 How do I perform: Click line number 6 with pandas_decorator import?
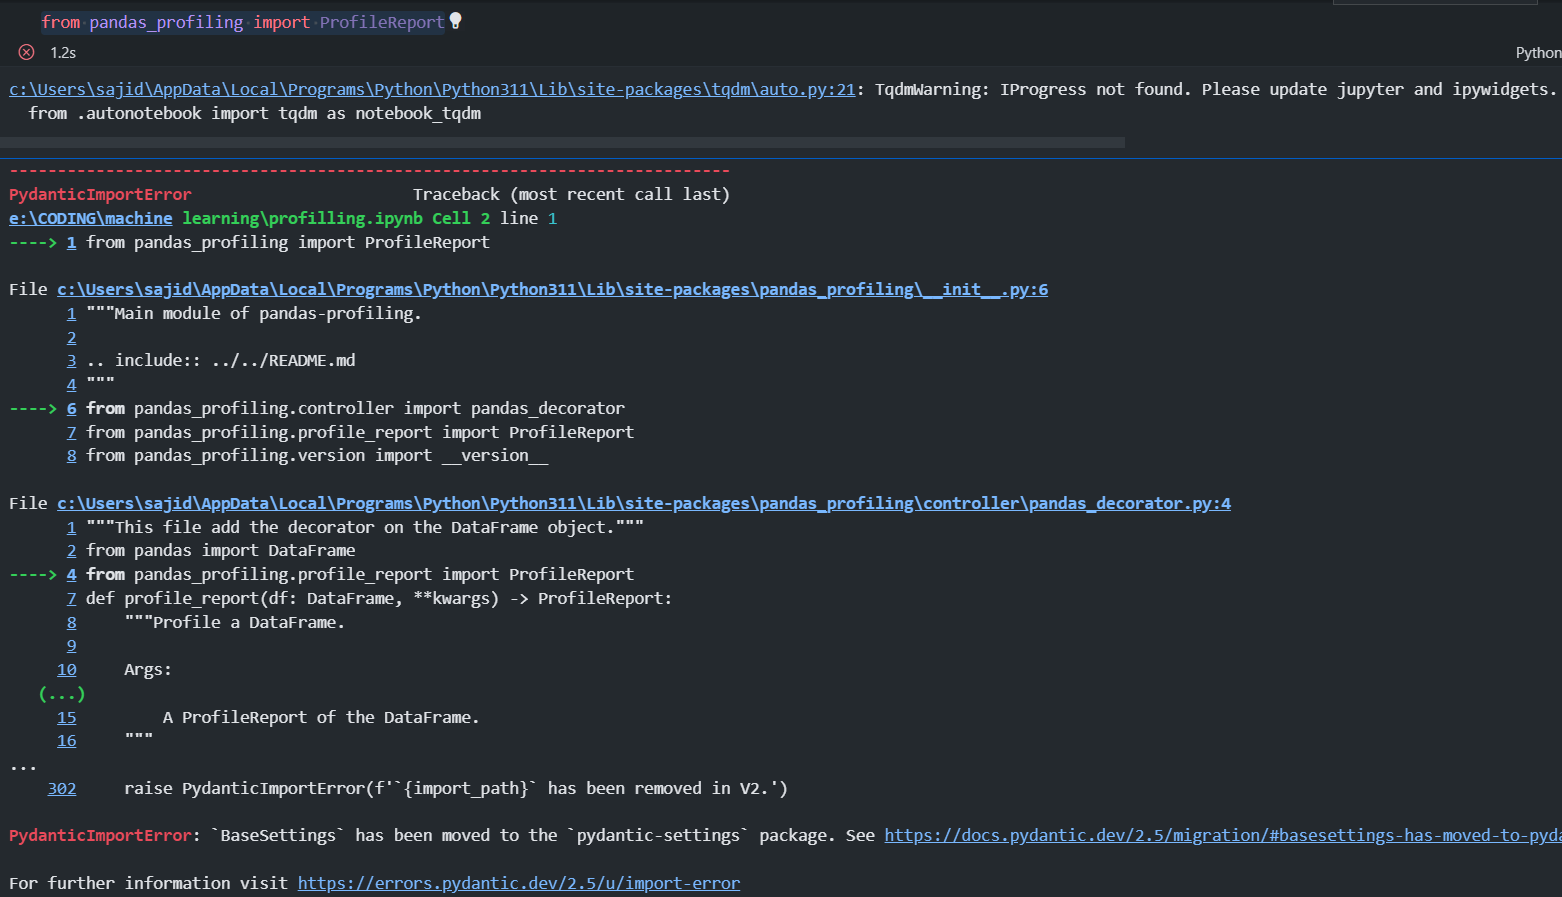(x=71, y=408)
